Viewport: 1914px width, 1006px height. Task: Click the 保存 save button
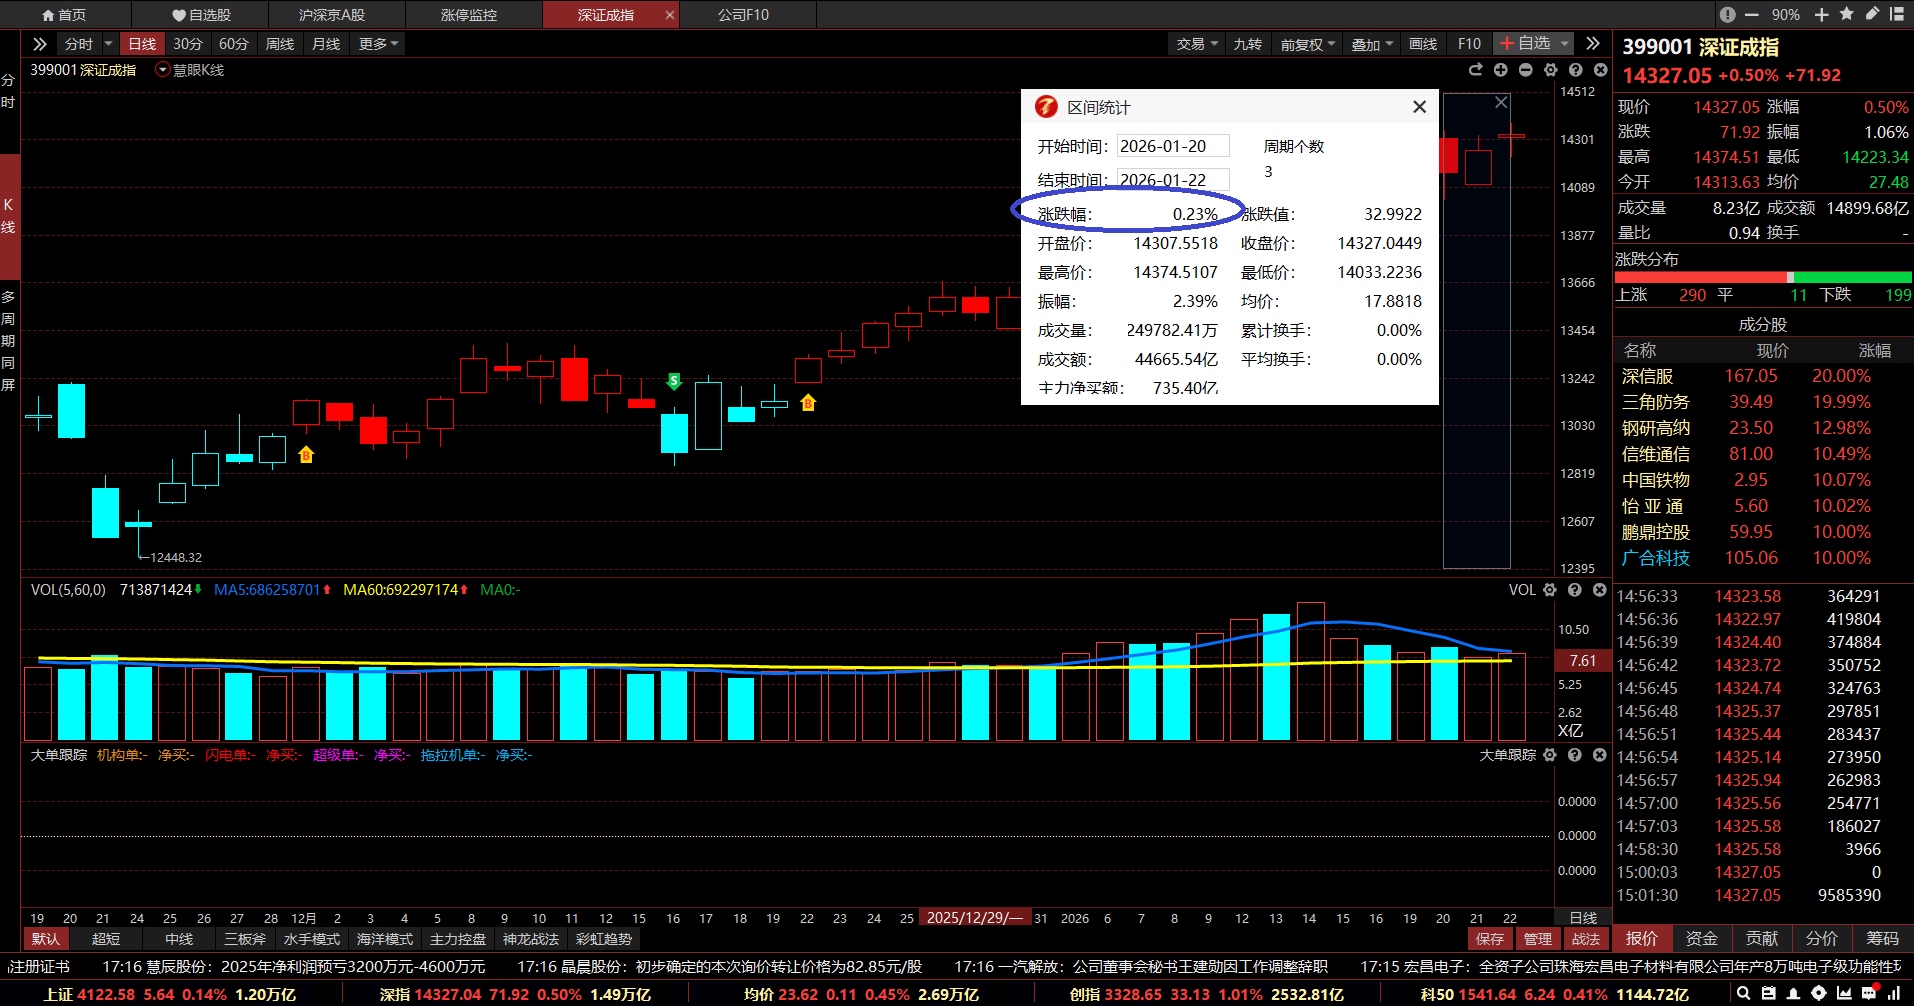click(1490, 939)
